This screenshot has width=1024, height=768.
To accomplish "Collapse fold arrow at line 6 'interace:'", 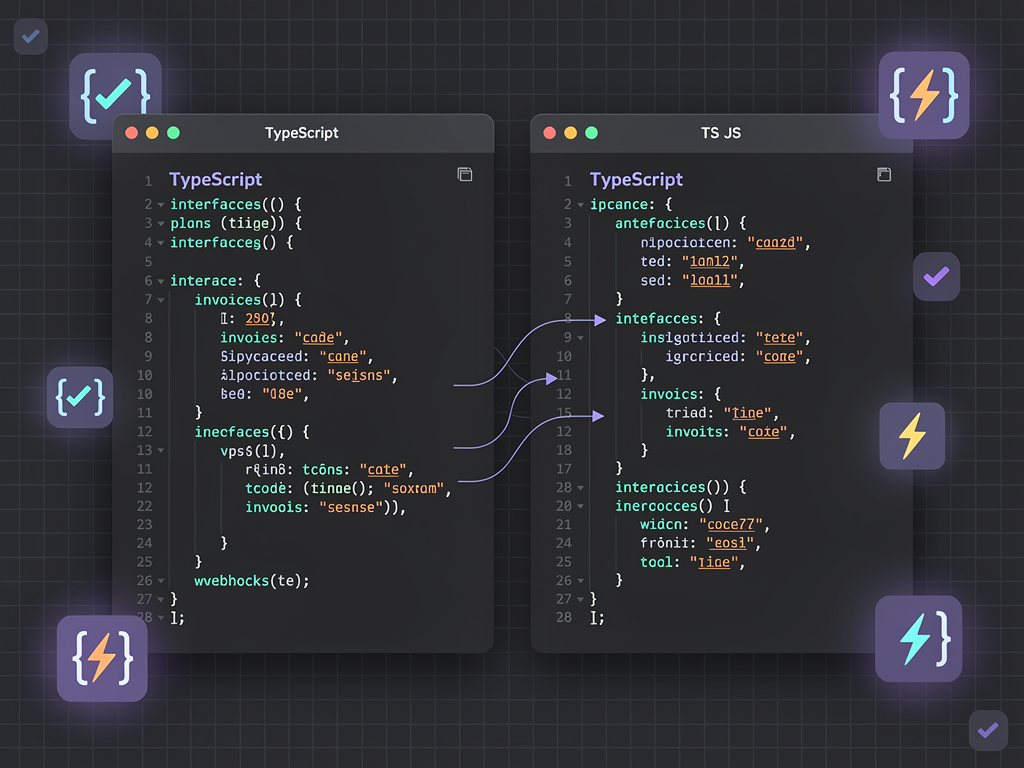I will coord(161,281).
